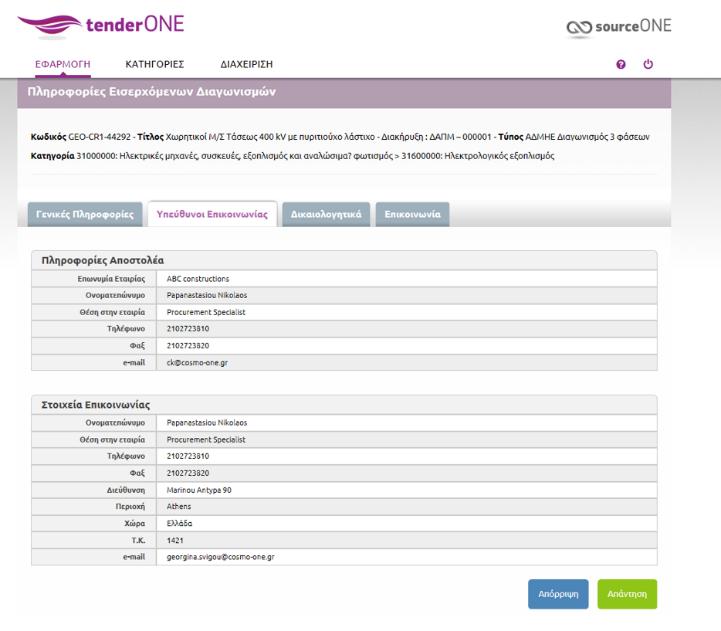721x631 pixels.
Task: Click the green Απάντηση button
Action: pos(627,594)
